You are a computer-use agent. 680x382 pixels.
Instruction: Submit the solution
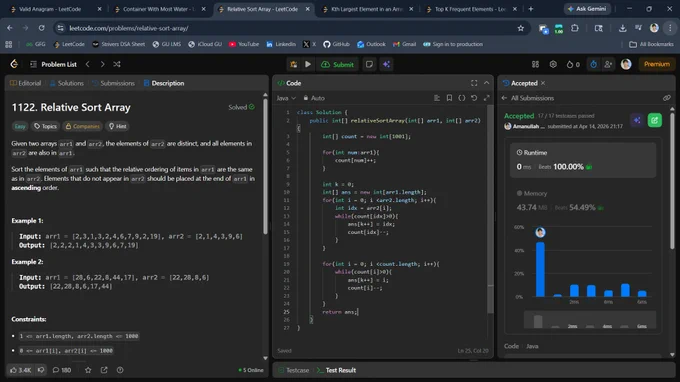pyautogui.click(x=337, y=64)
